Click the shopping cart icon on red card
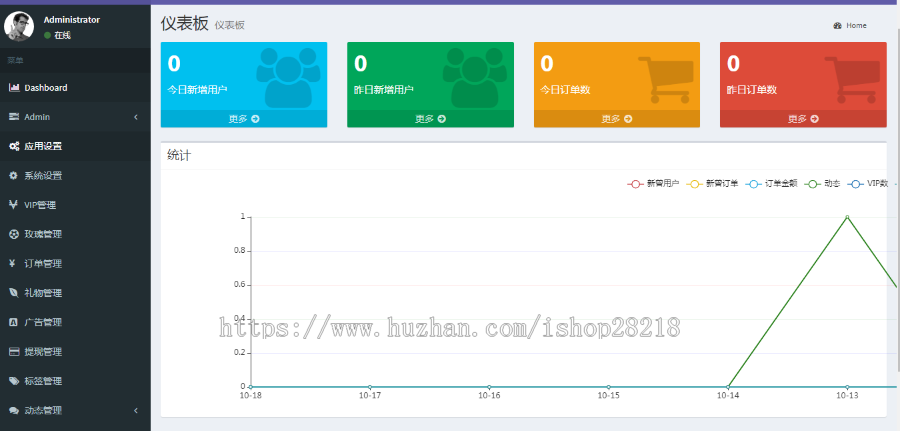Viewport: 900px width, 431px height. coord(852,79)
